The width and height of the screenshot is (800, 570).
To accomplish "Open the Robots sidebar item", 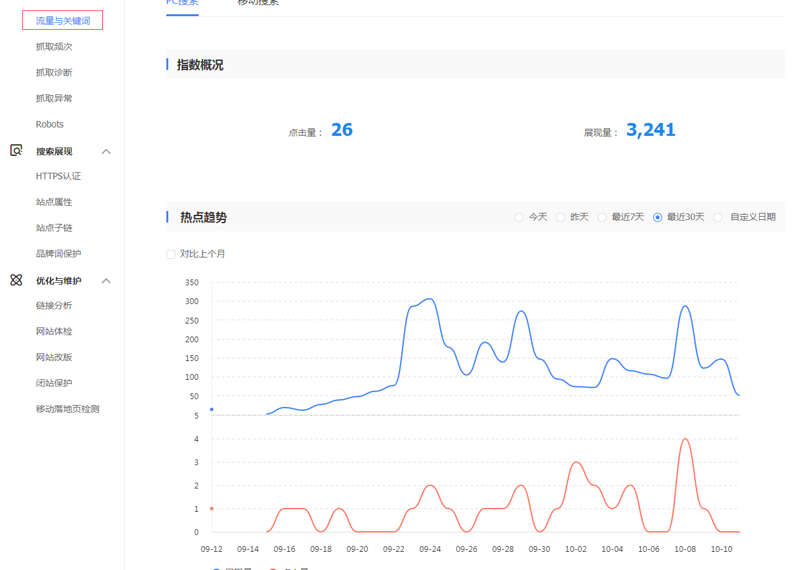I will pos(50,125).
